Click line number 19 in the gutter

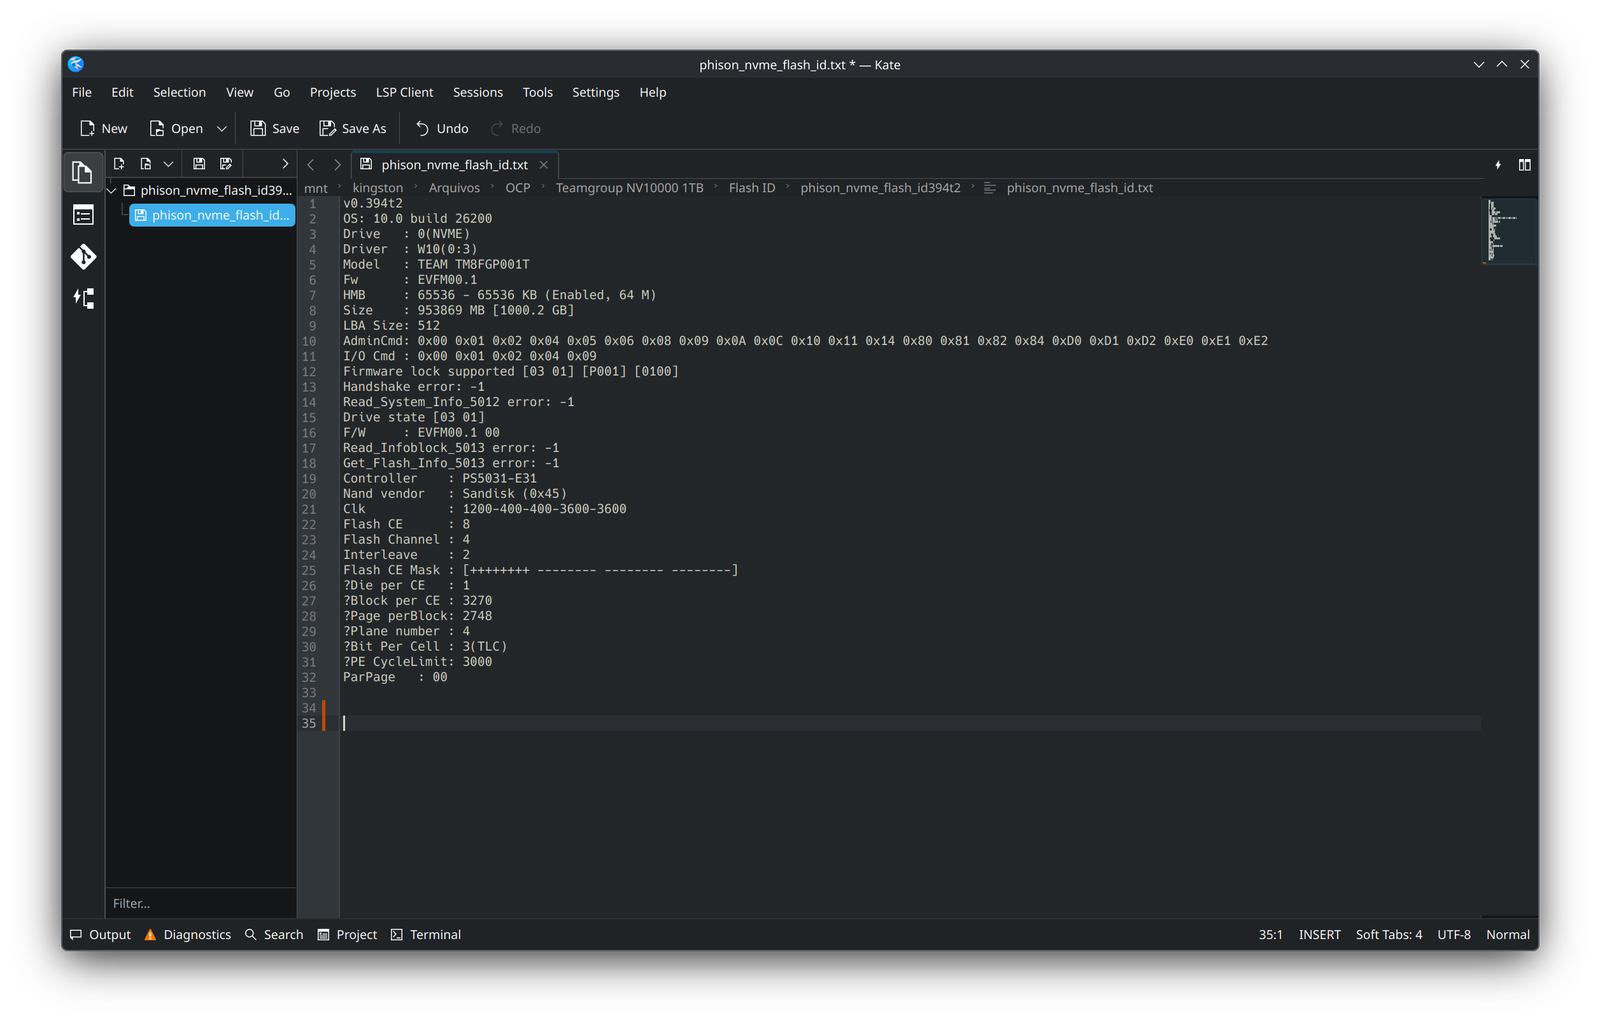(x=309, y=479)
